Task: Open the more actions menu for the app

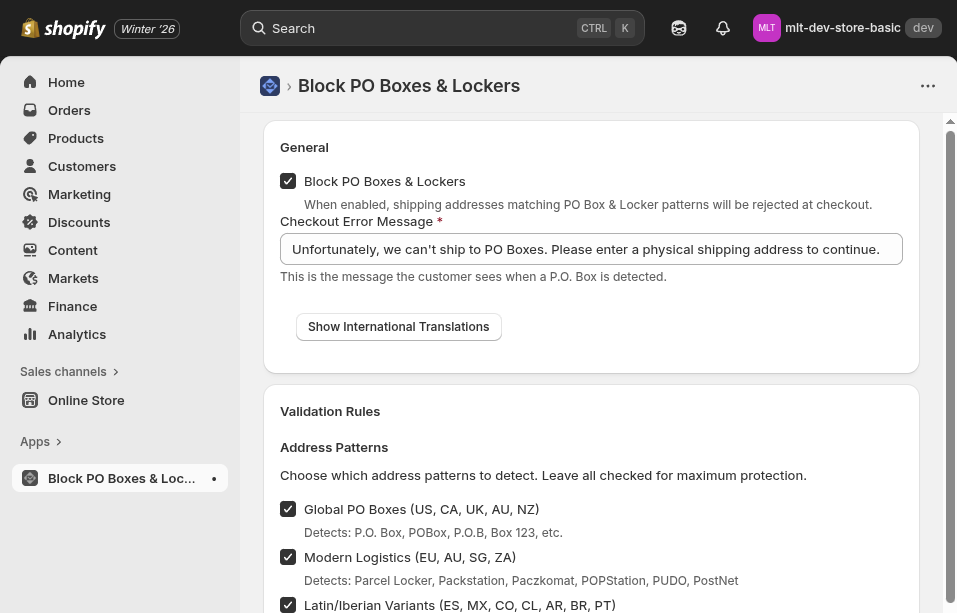Action: point(928,86)
